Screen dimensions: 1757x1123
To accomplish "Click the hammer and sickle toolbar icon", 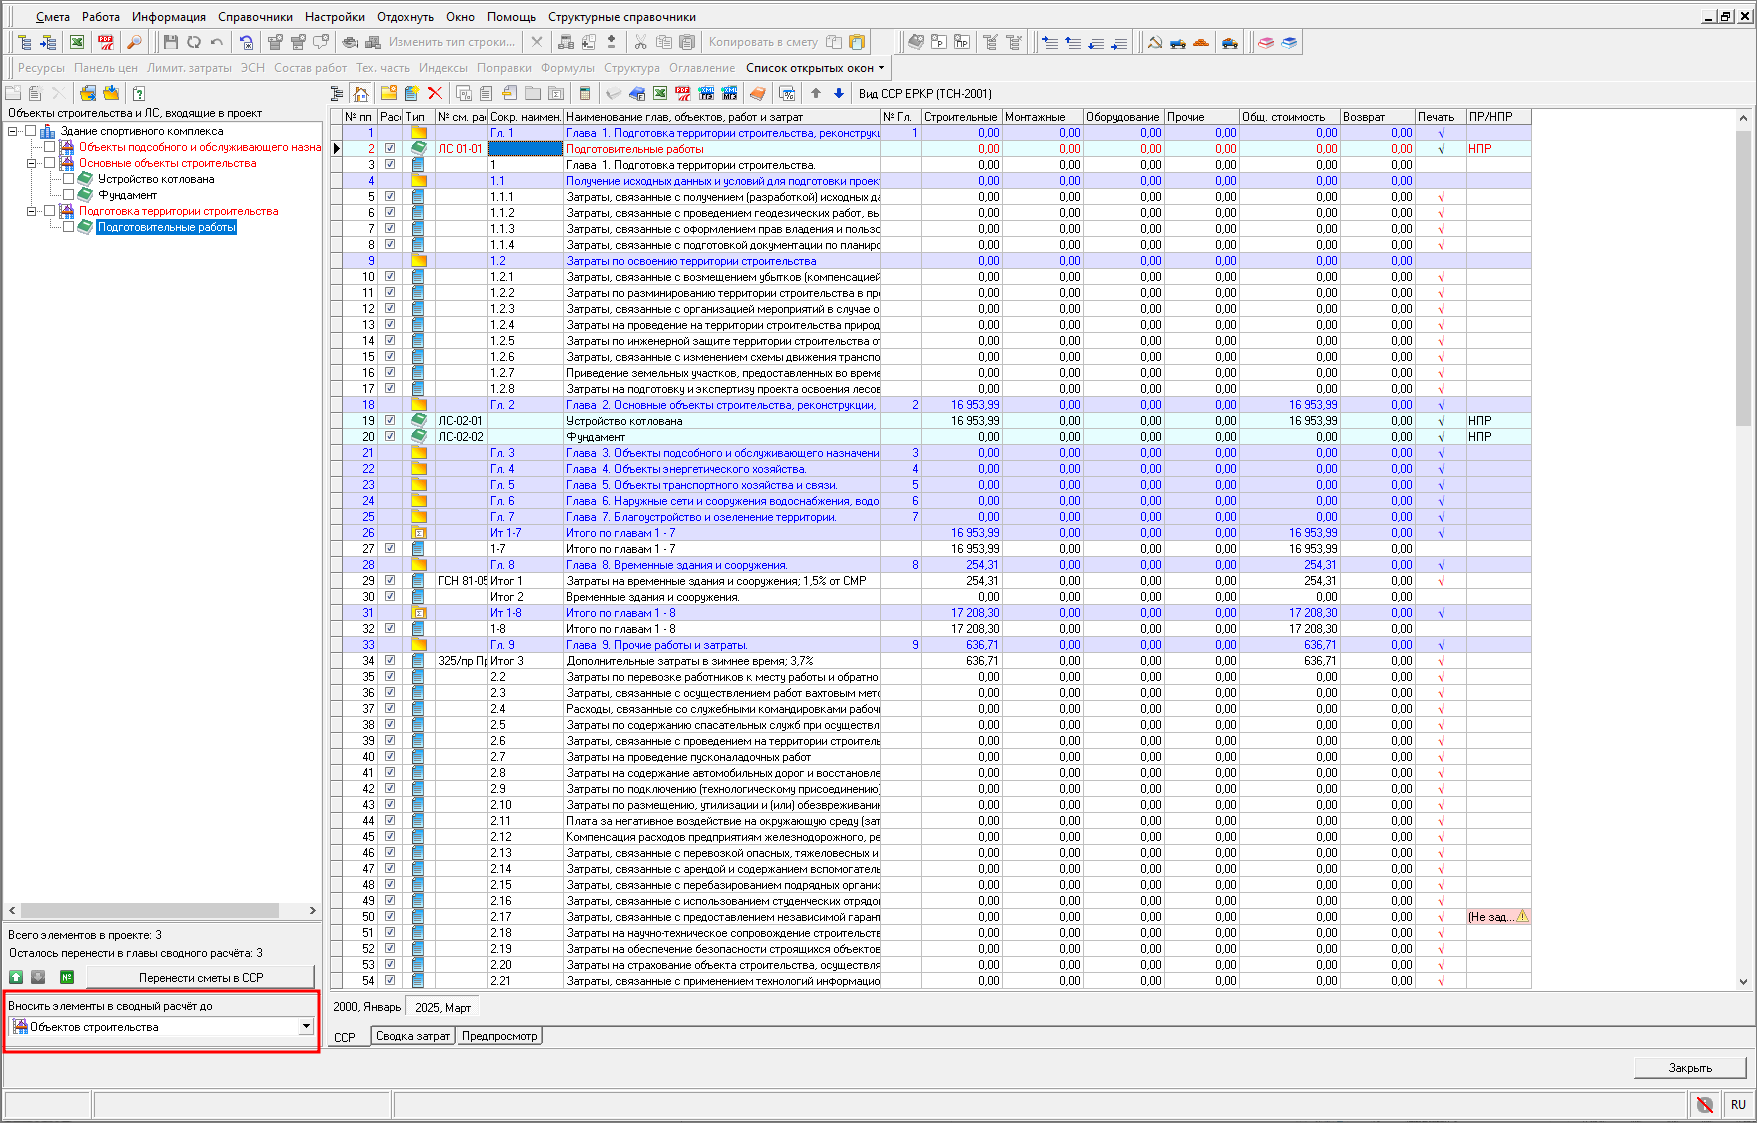I will pos(1154,42).
